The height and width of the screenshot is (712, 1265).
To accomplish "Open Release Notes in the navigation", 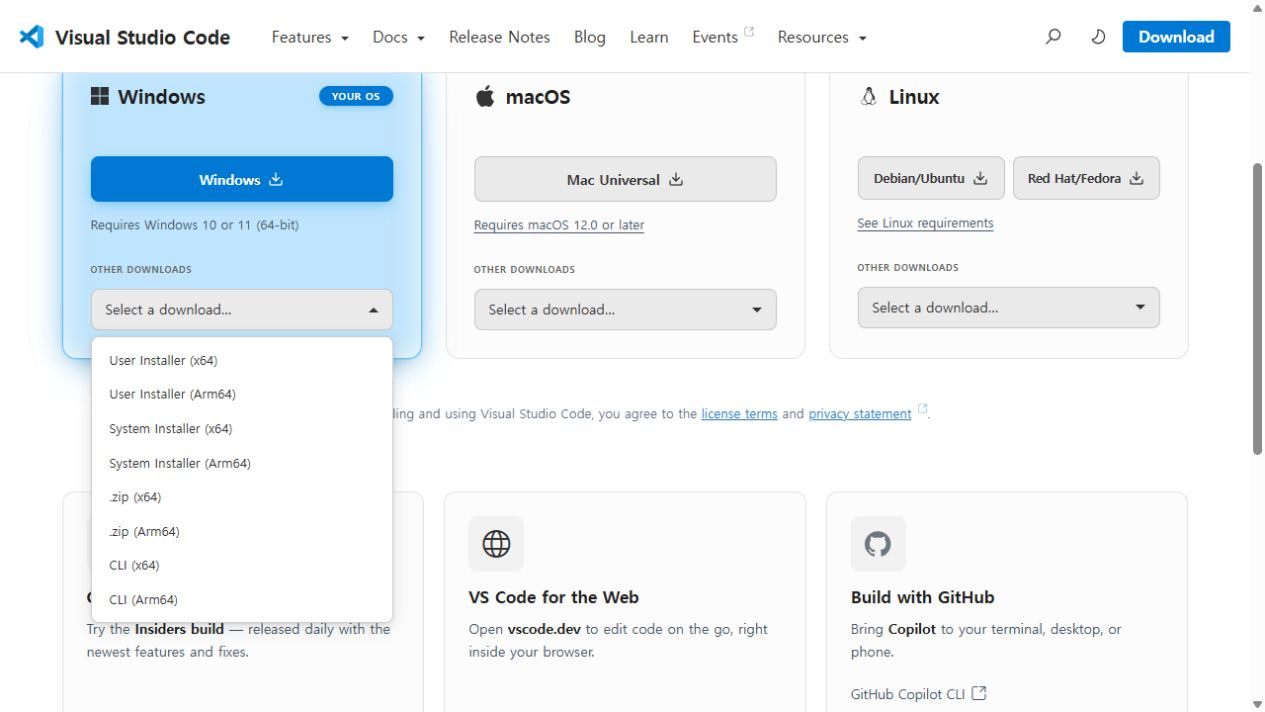I will 499,37.
